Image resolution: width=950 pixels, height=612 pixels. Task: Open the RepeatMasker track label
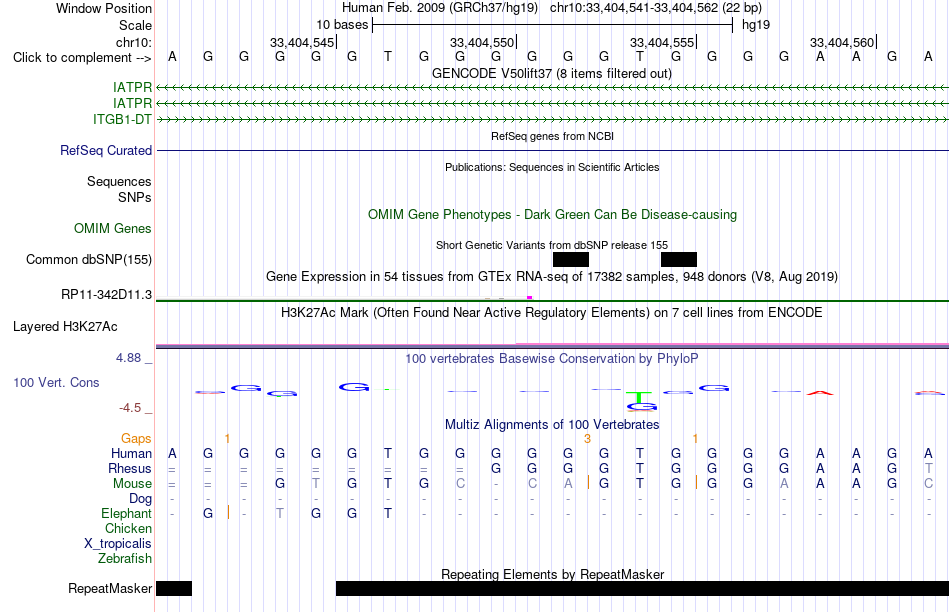(110, 588)
